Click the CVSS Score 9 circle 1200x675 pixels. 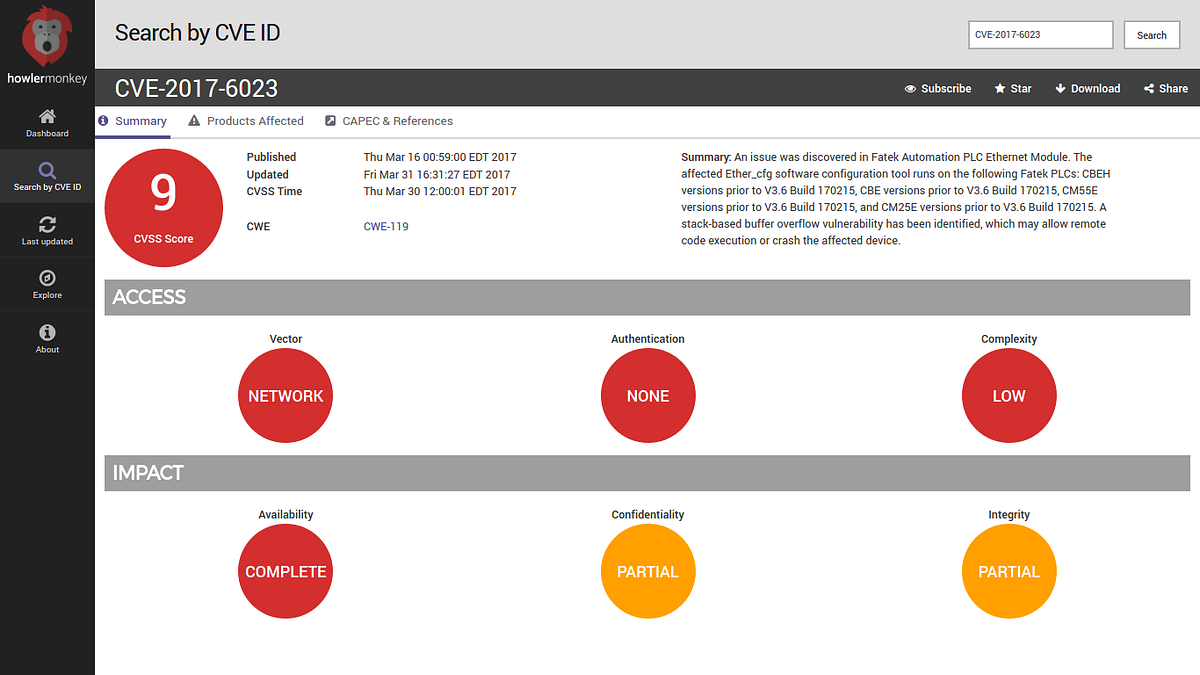click(164, 206)
